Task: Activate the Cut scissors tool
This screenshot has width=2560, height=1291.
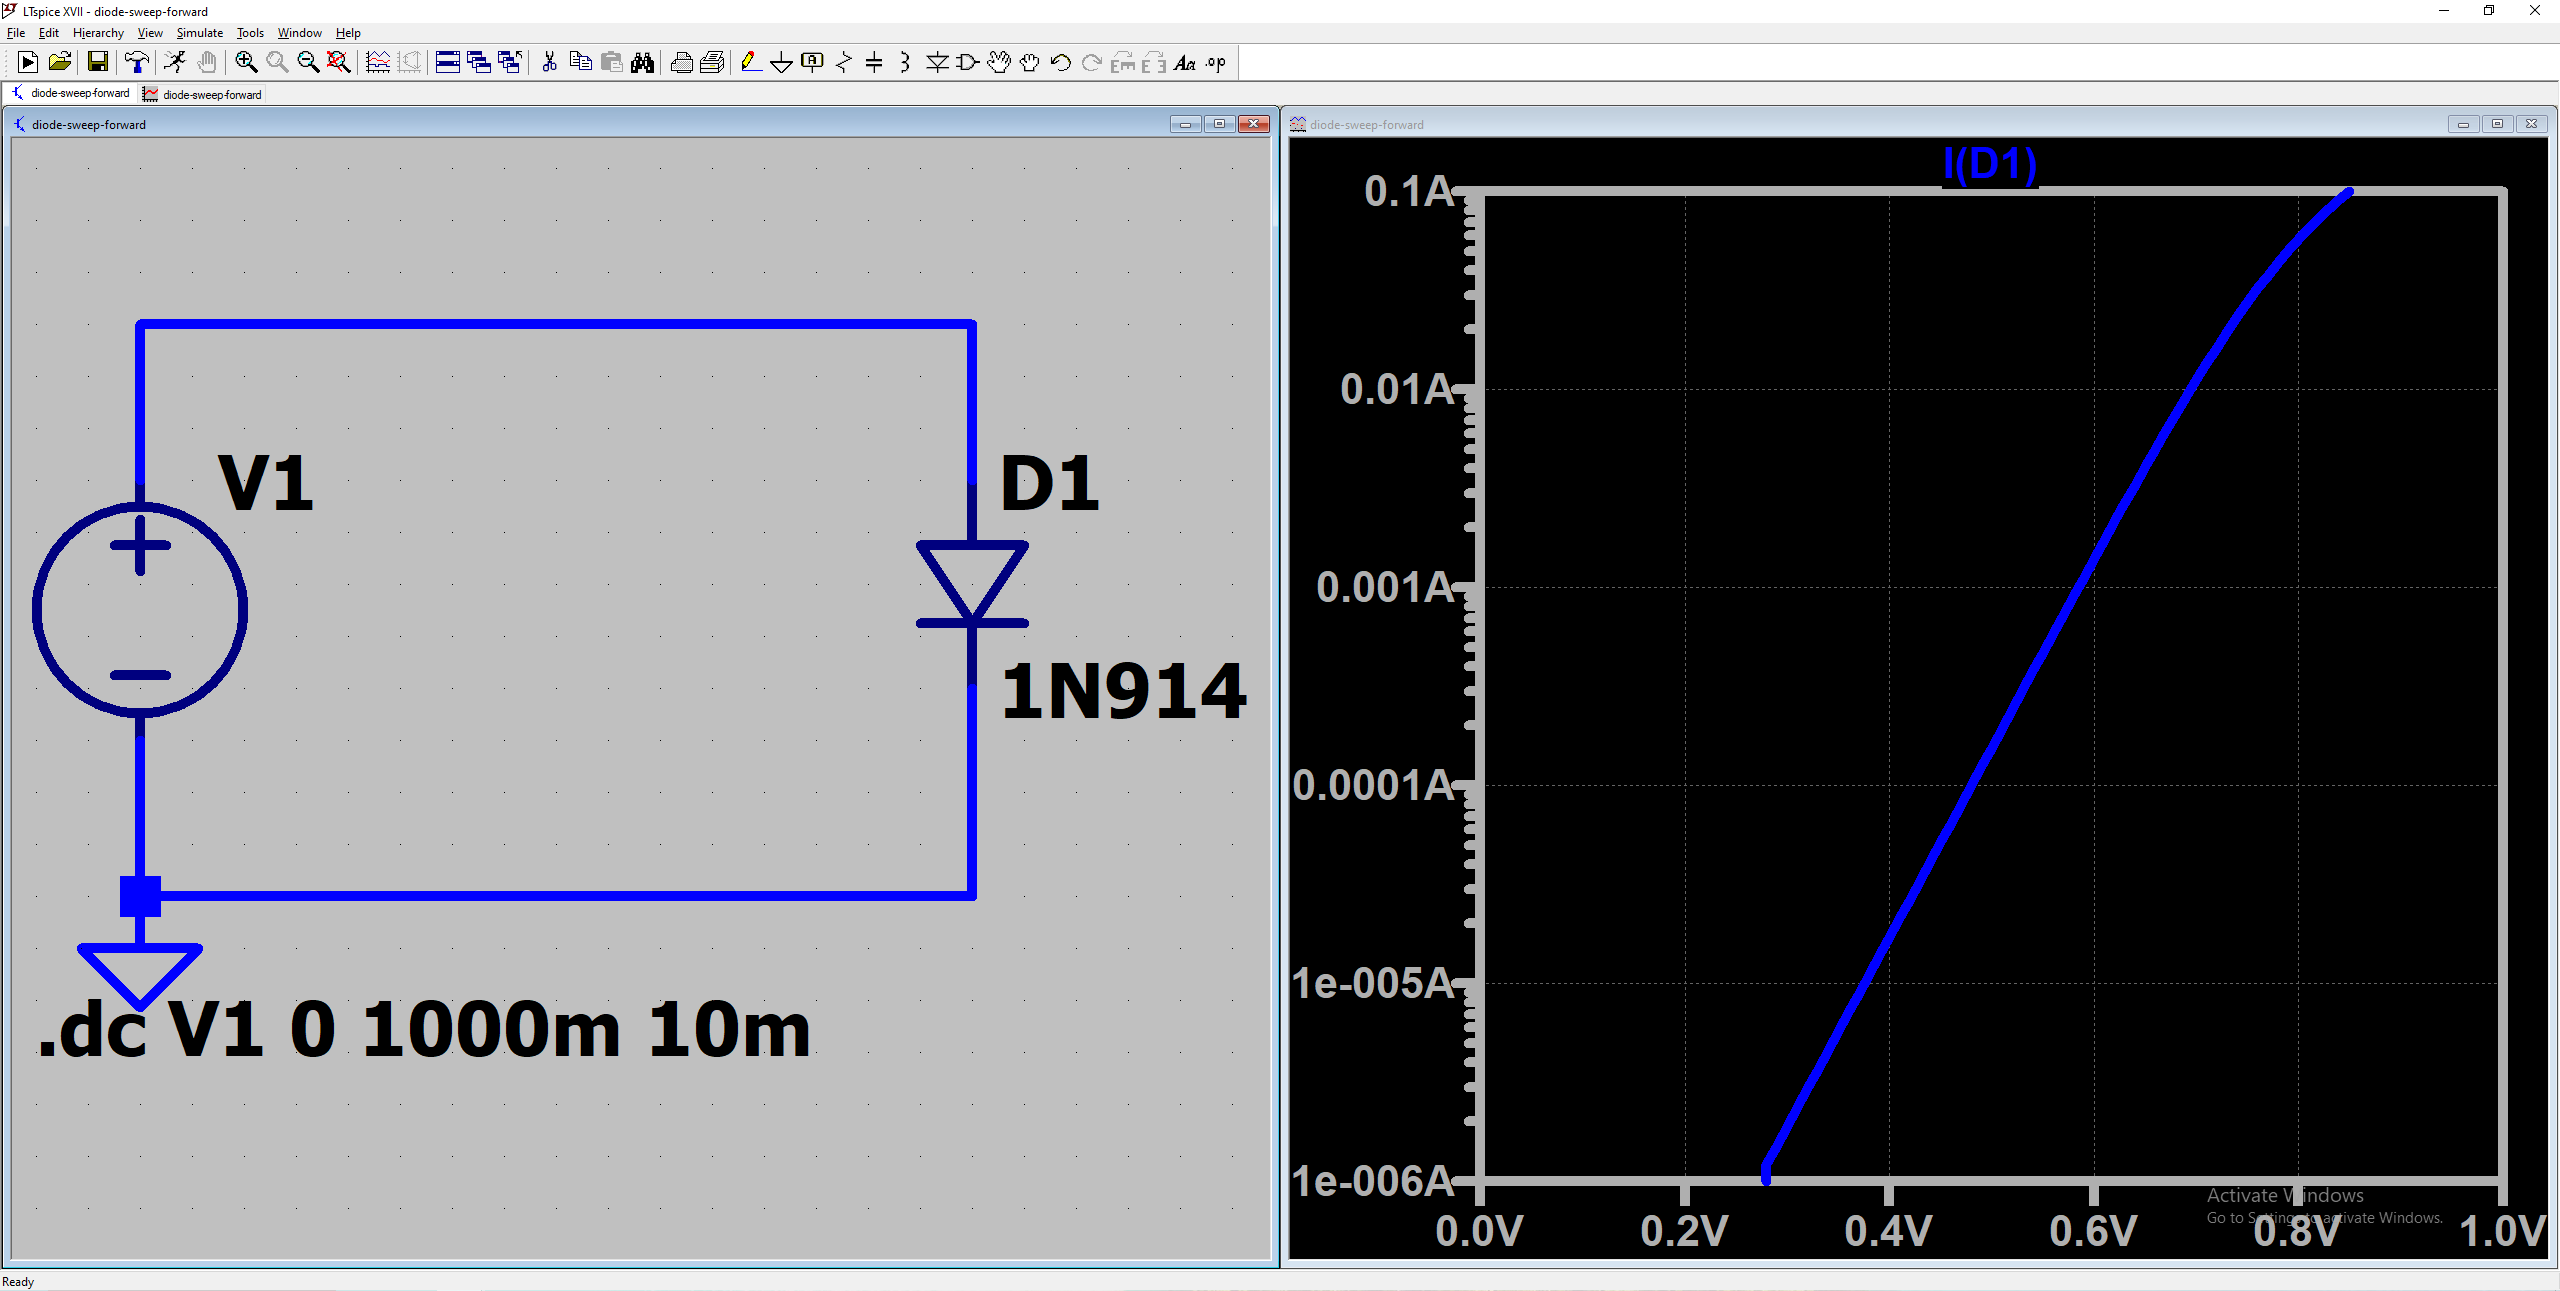Action: [x=549, y=62]
